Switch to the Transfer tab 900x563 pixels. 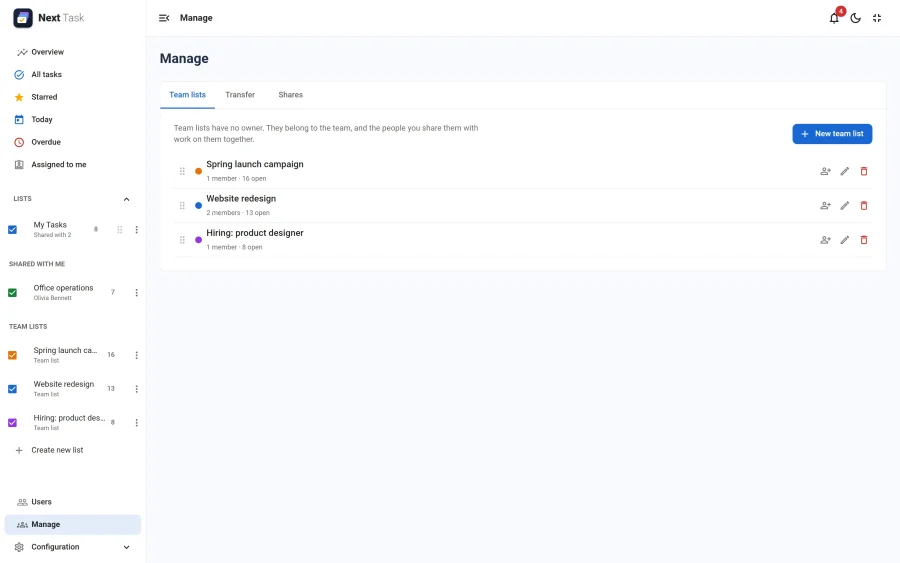coord(240,95)
